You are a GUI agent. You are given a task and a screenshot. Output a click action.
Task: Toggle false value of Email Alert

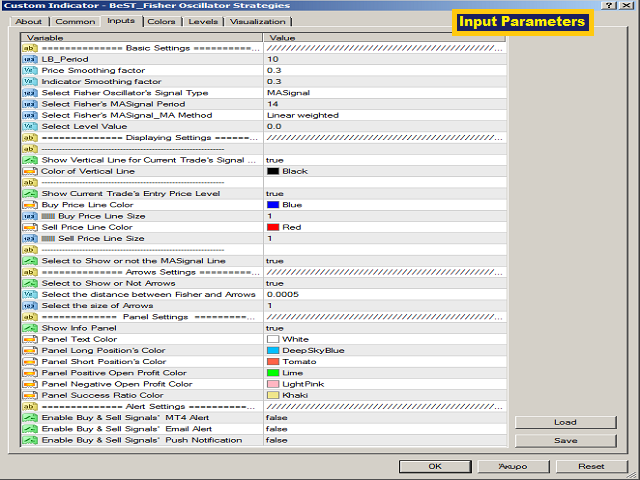click(x=277, y=429)
